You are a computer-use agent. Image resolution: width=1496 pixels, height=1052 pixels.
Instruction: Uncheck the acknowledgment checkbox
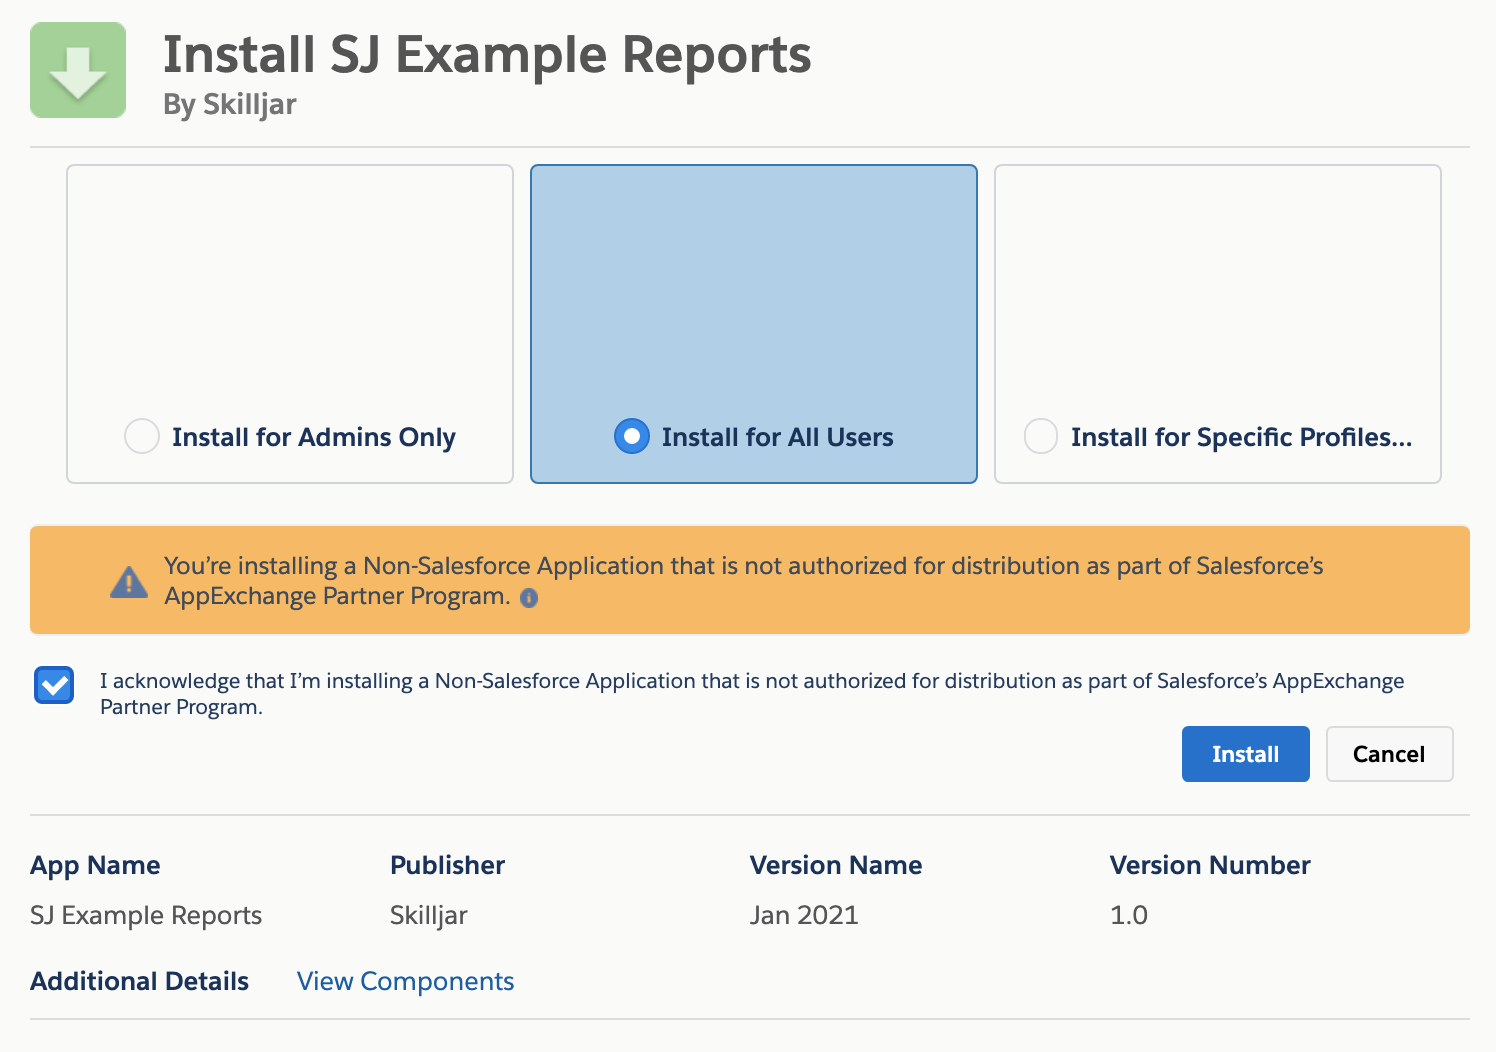pyautogui.click(x=54, y=686)
